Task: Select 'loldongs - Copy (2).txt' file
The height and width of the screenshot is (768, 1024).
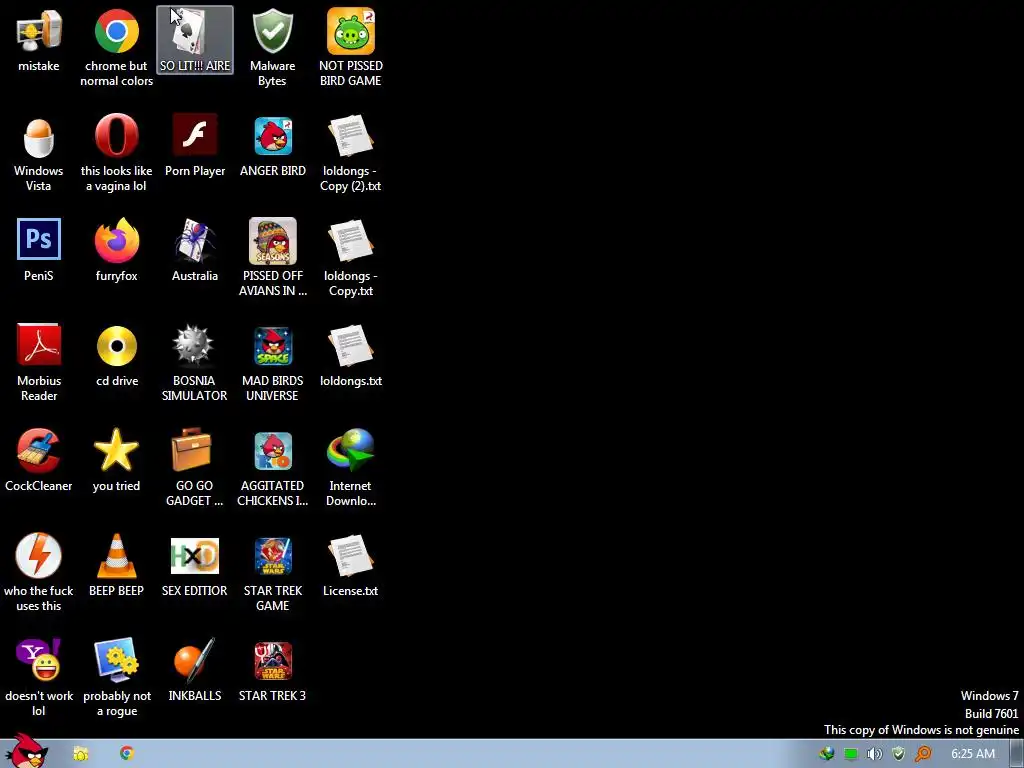Action: point(351,154)
